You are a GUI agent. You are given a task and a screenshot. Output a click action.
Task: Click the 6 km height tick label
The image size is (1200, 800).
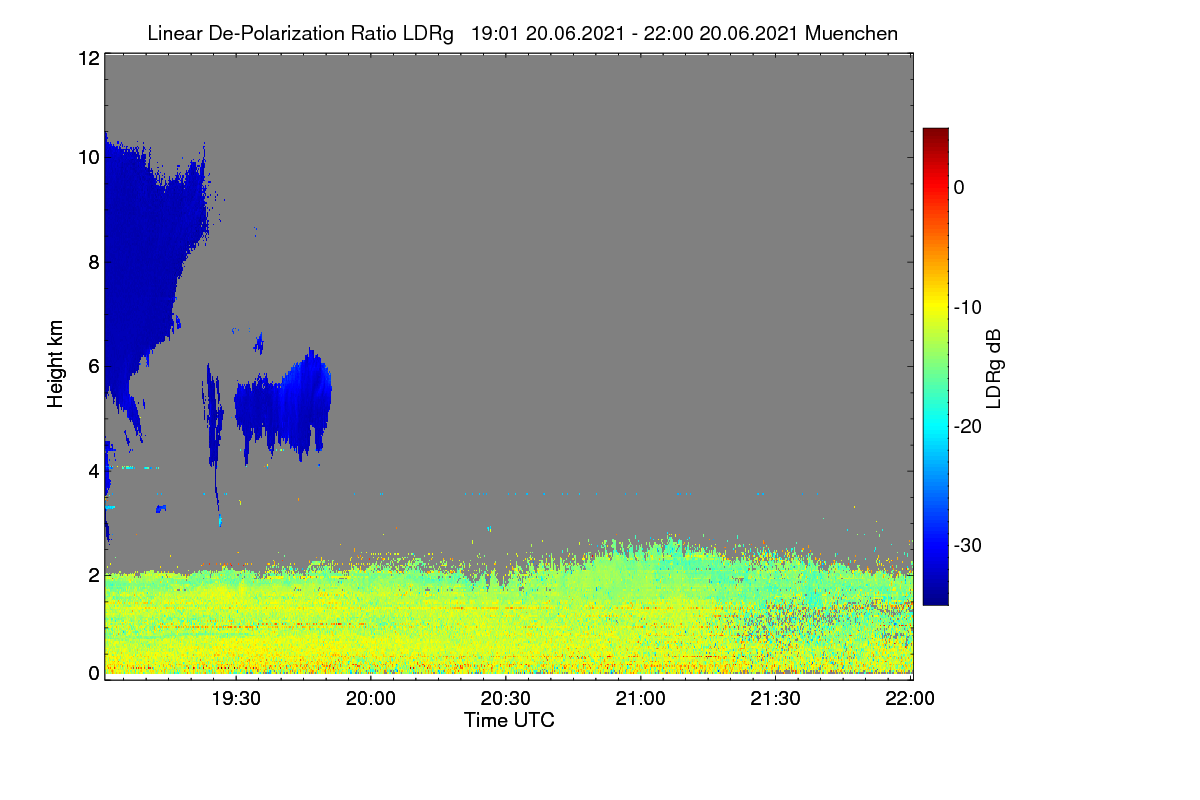click(x=93, y=366)
